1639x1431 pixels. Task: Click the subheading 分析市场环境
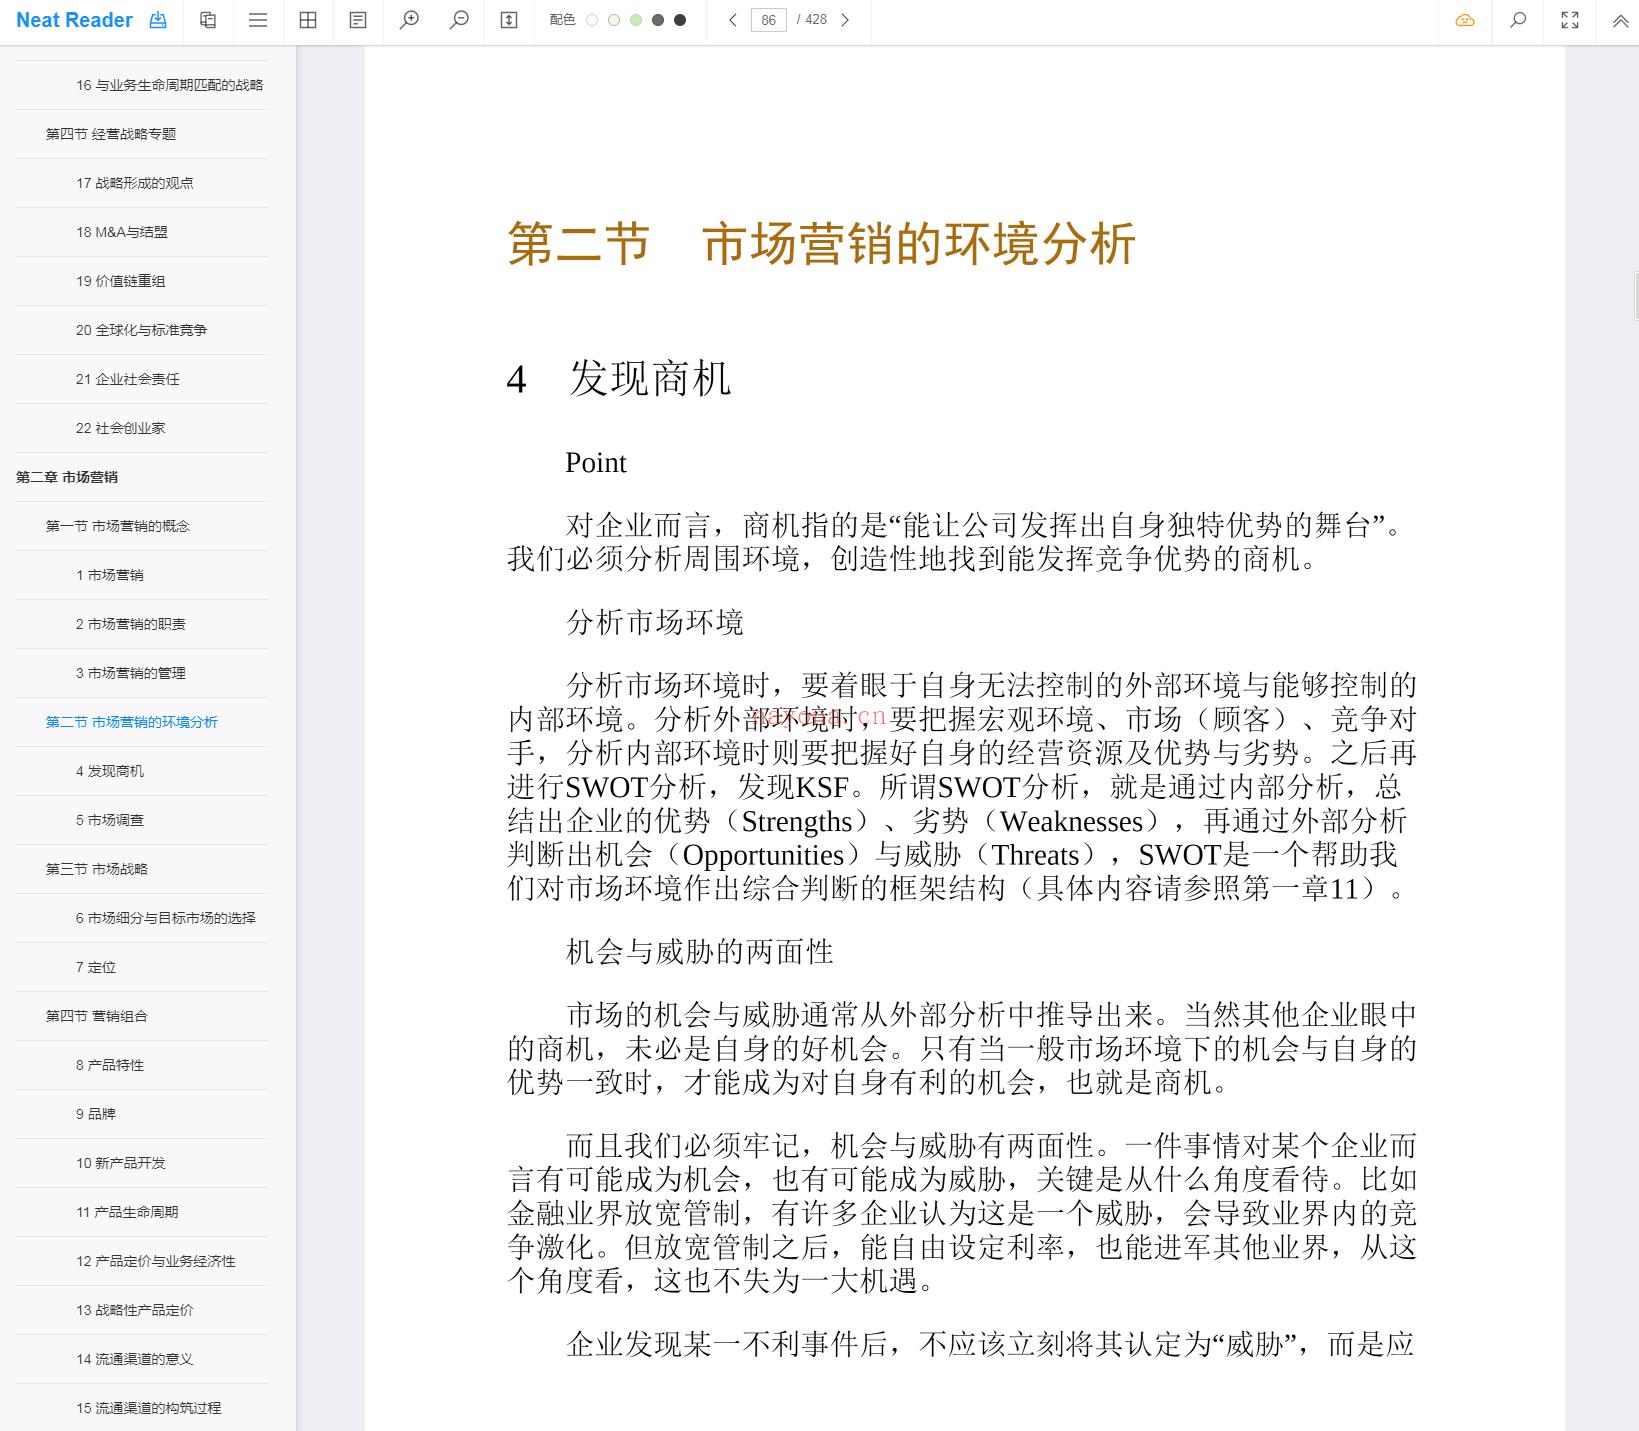655,622
